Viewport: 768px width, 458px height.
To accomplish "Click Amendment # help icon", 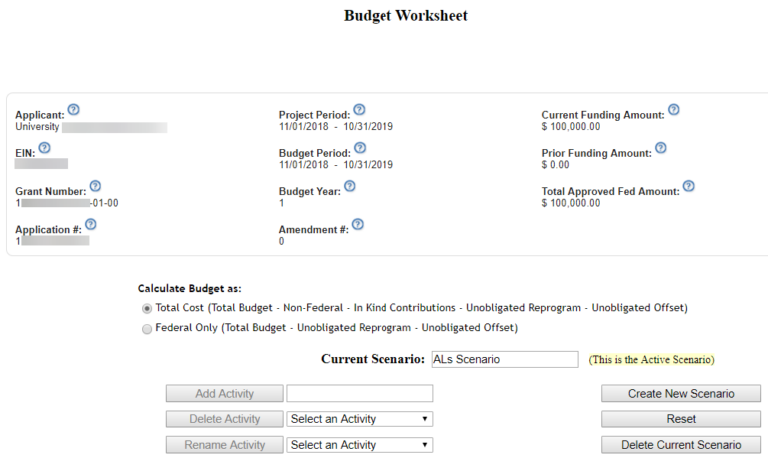I will tap(357, 224).
